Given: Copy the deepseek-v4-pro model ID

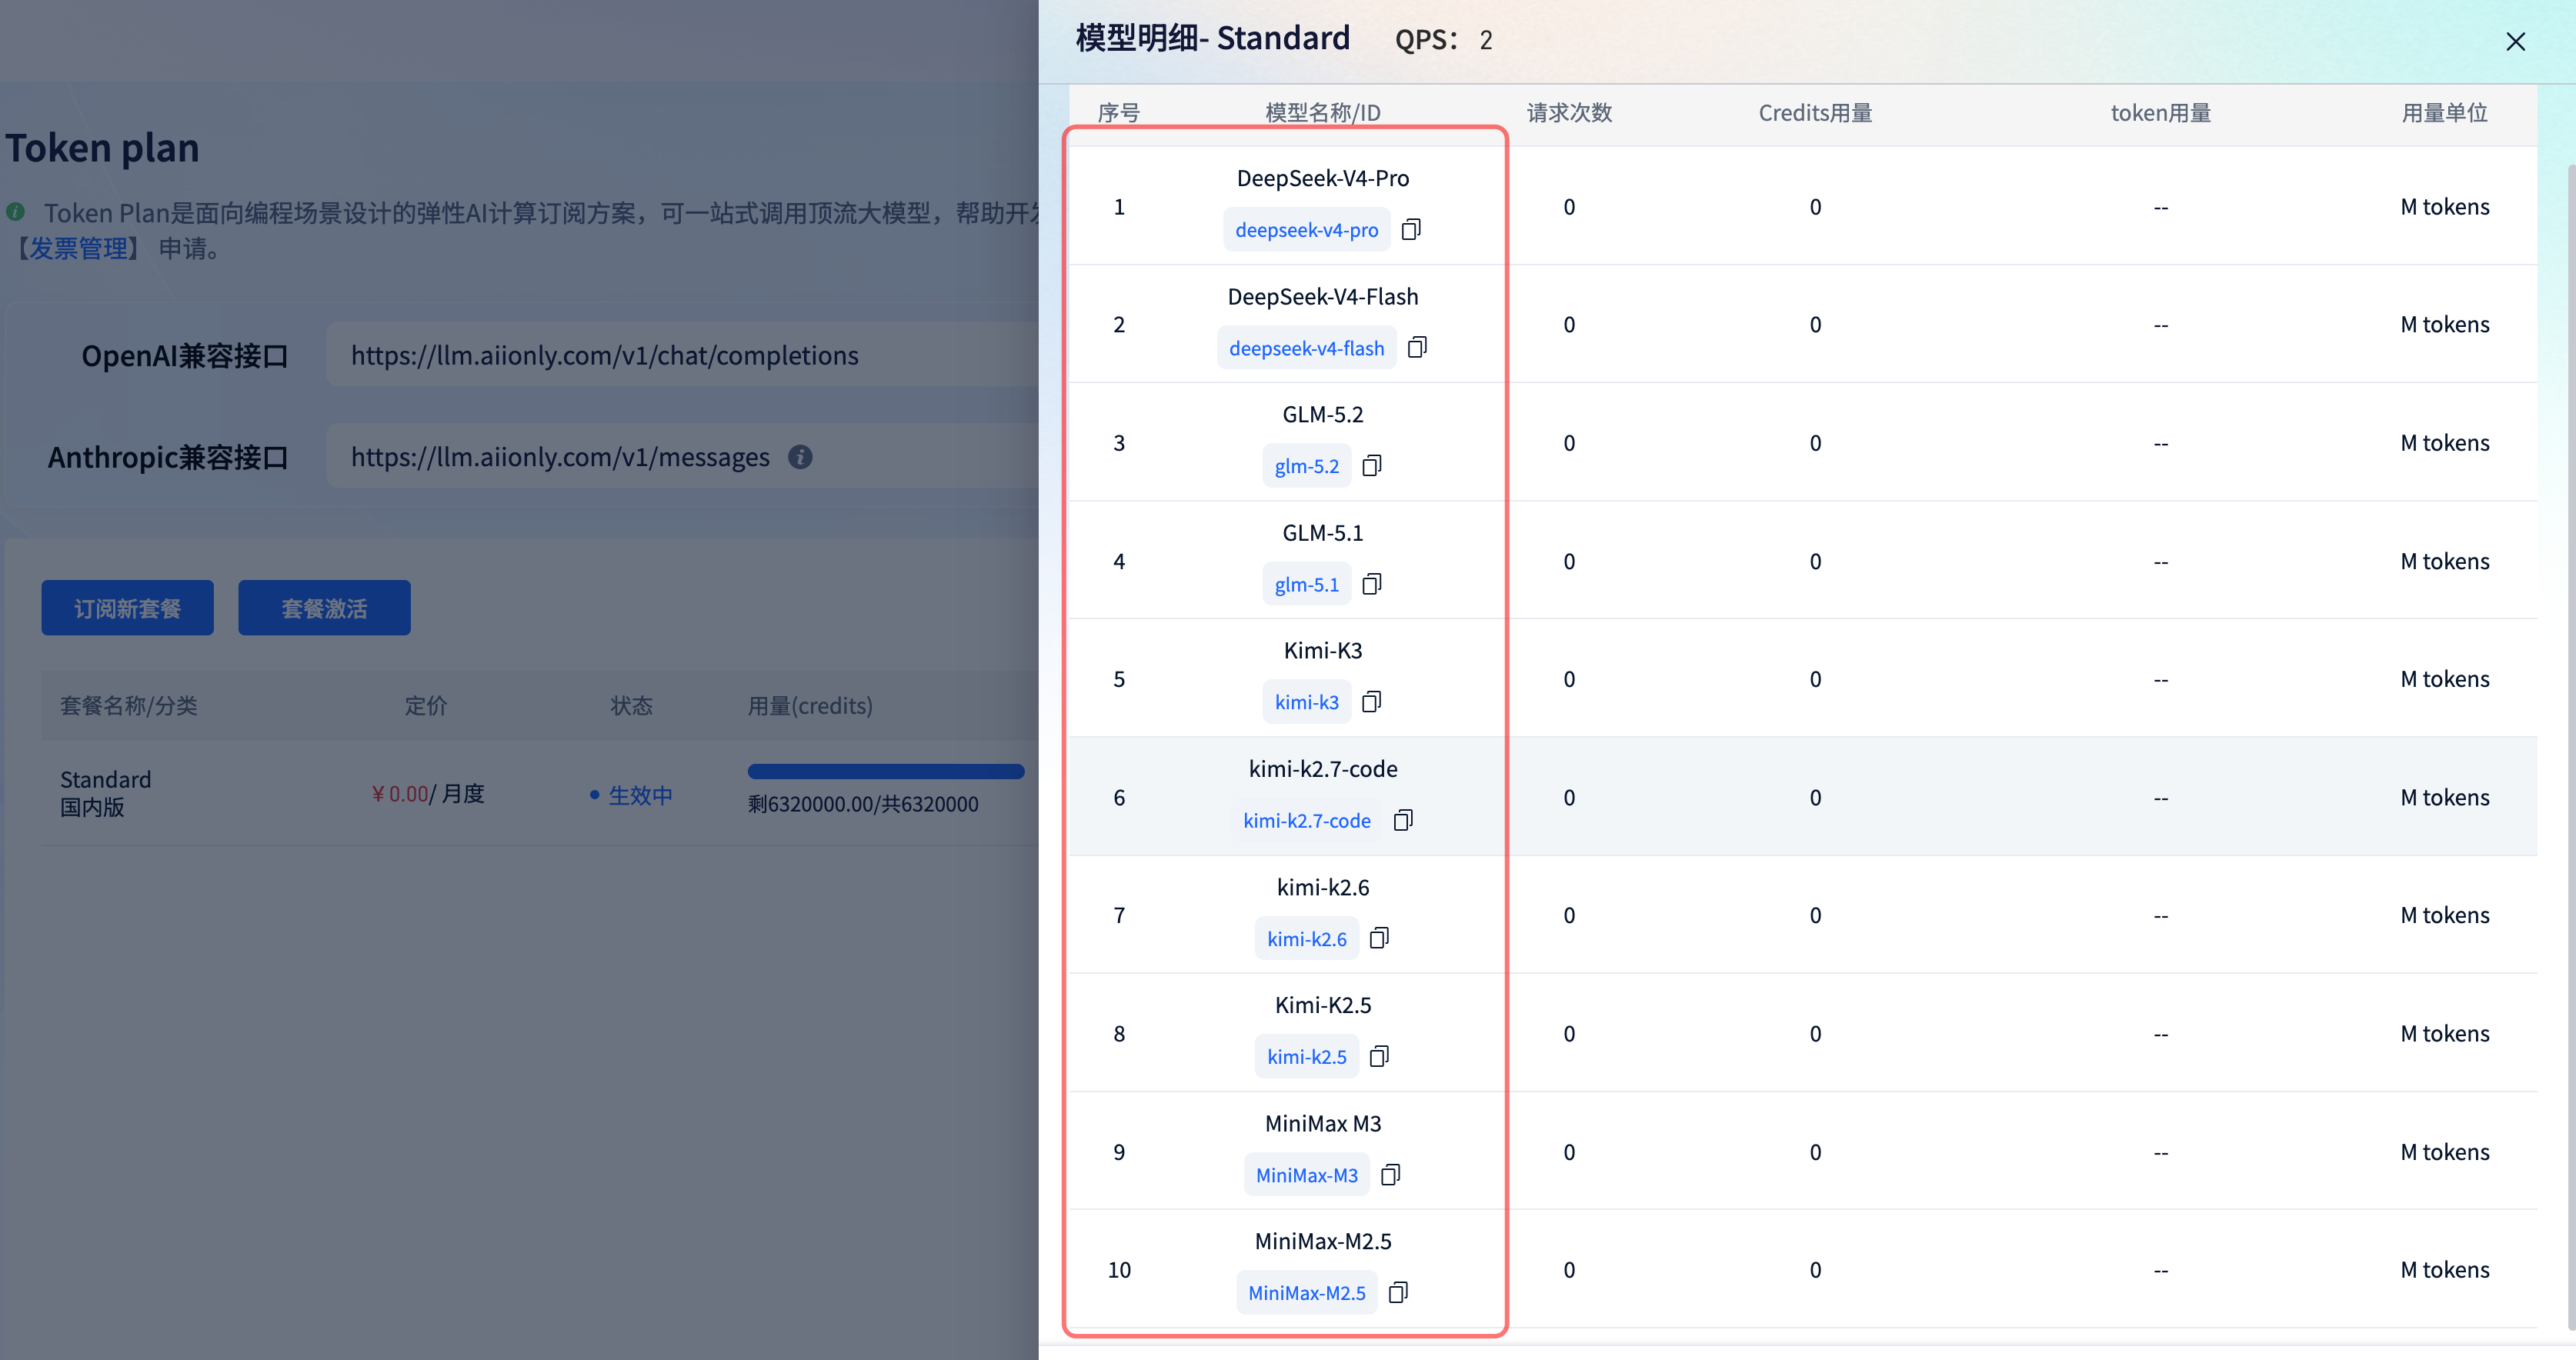Looking at the screenshot, I should 1411,230.
